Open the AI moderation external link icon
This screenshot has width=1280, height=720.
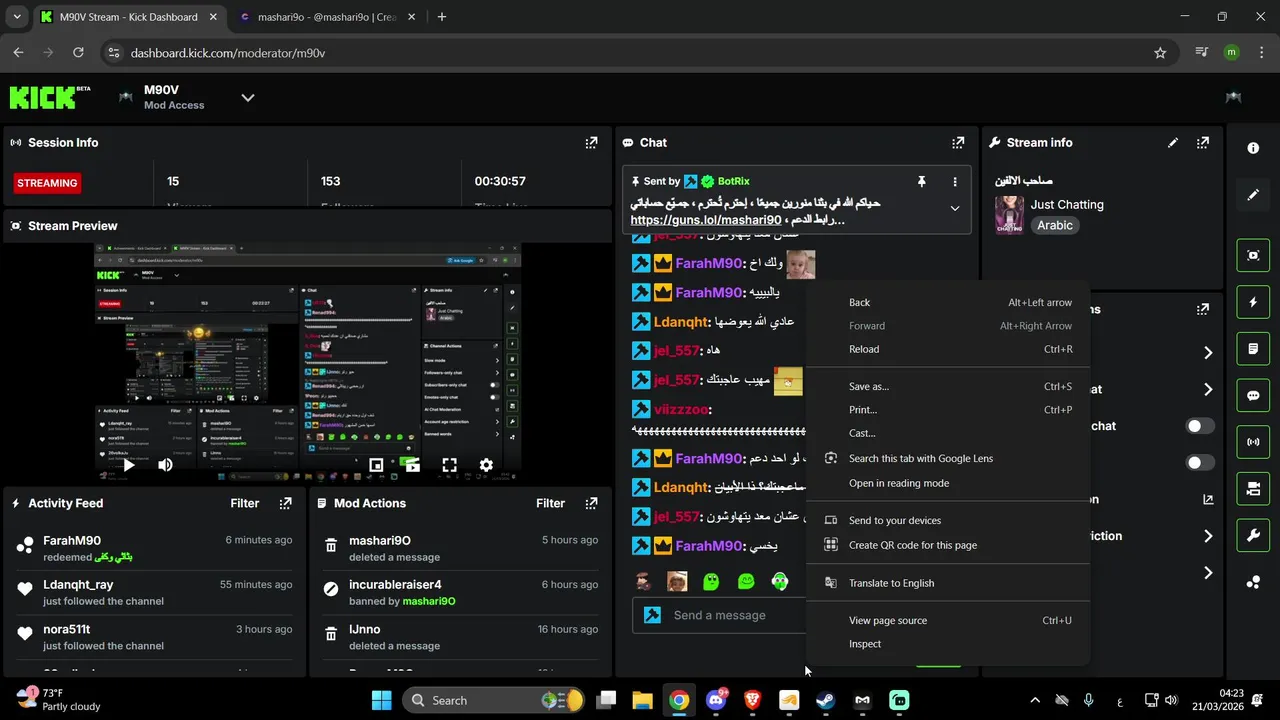coord(1208,499)
